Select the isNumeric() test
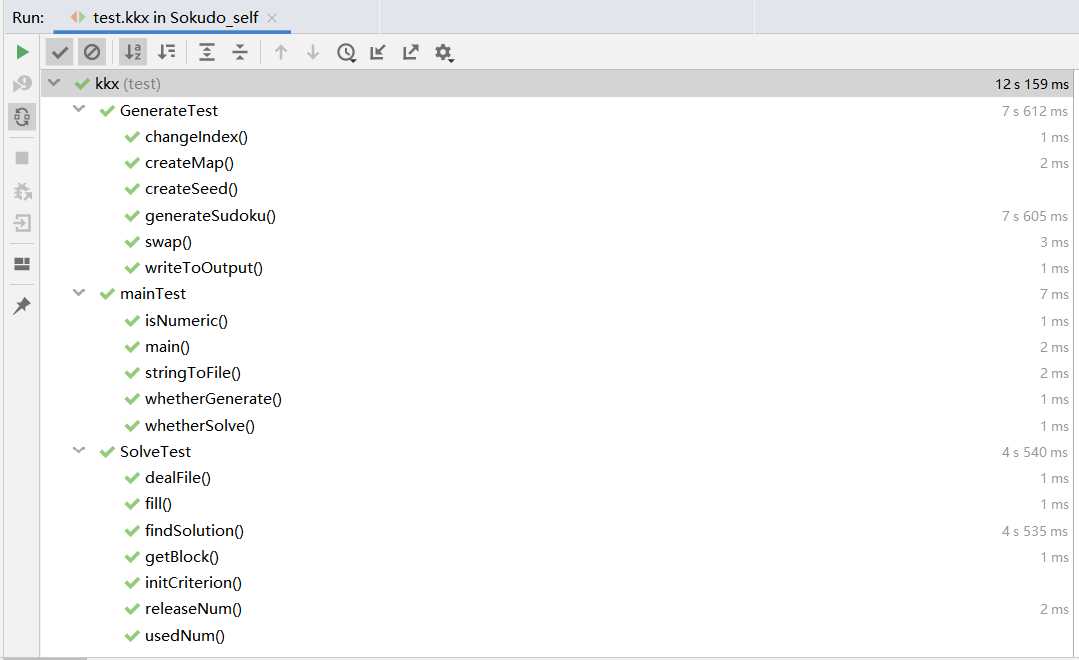The image size is (1079, 660). [x=557, y=321]
